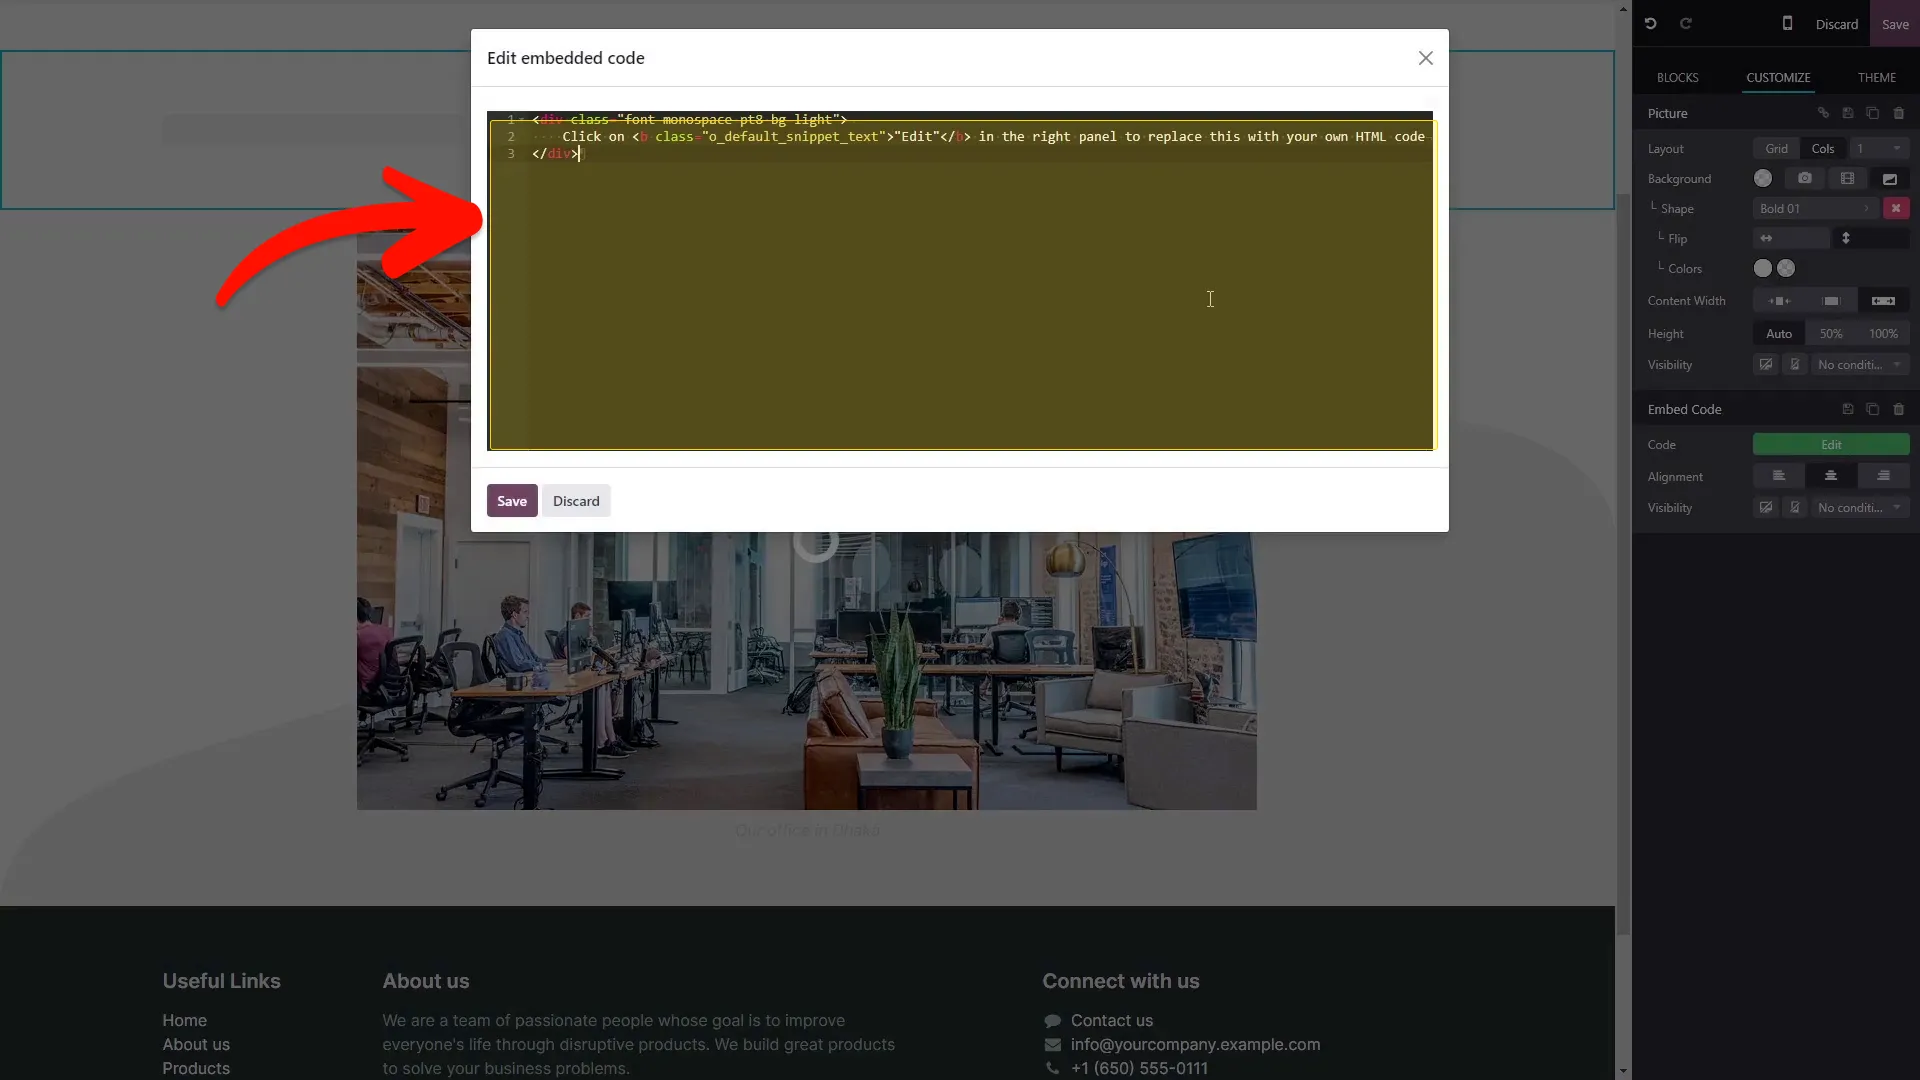
Task: Select Grid layout option
Action: (x=1776, y=148)
